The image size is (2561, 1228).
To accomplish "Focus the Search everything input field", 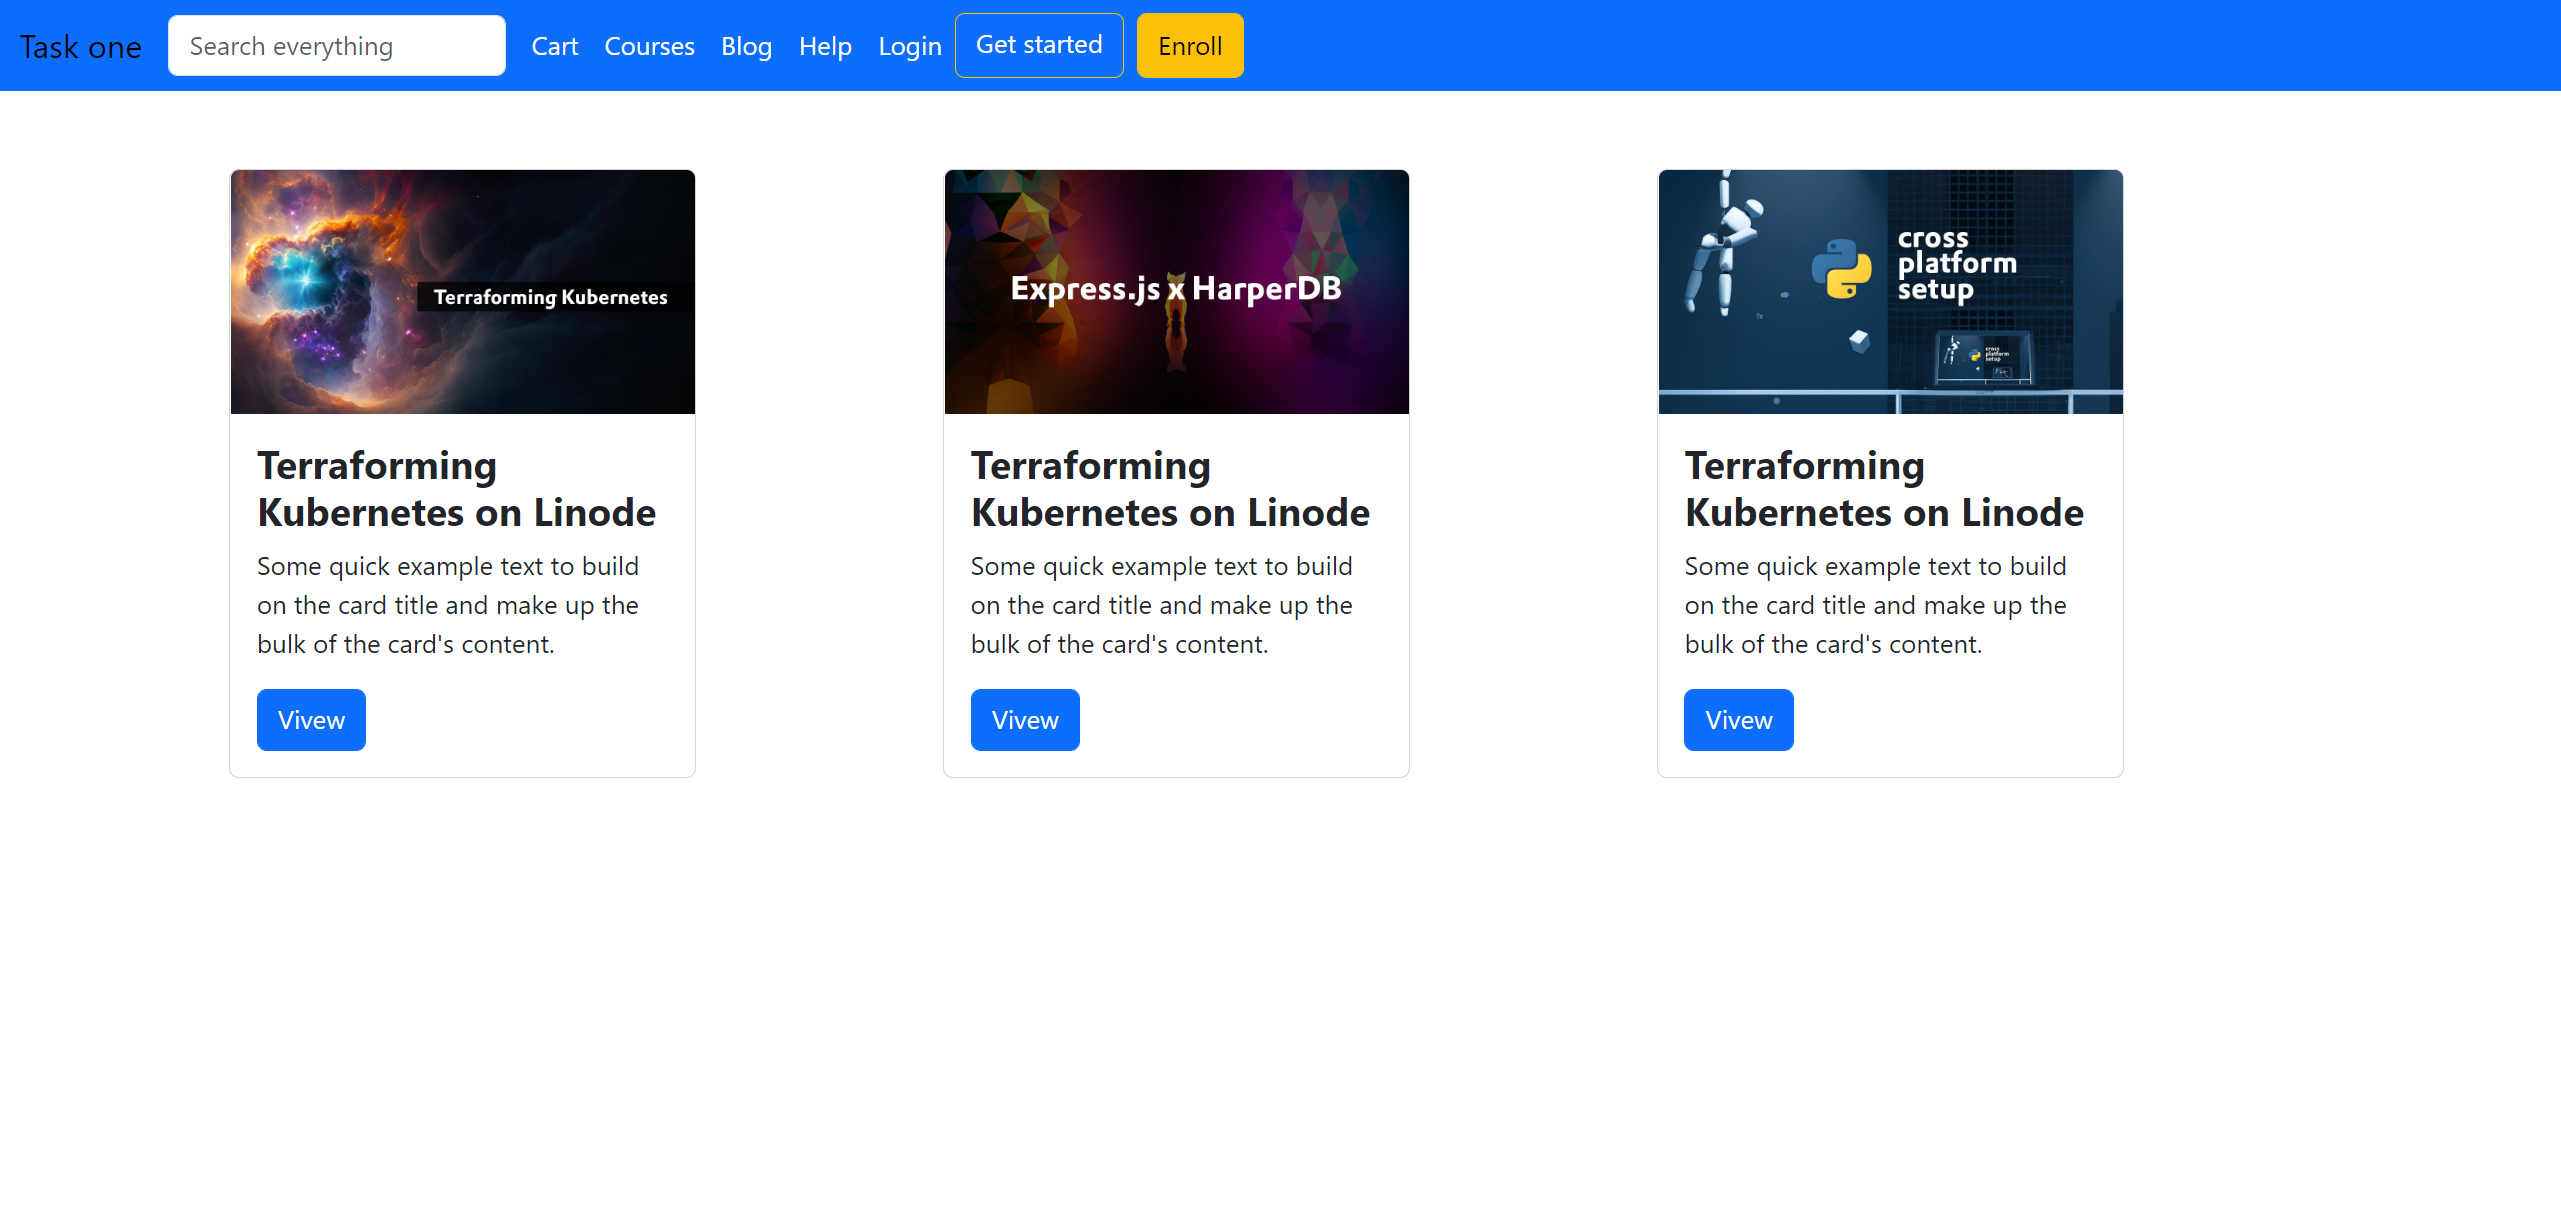I will coord(336,46).
